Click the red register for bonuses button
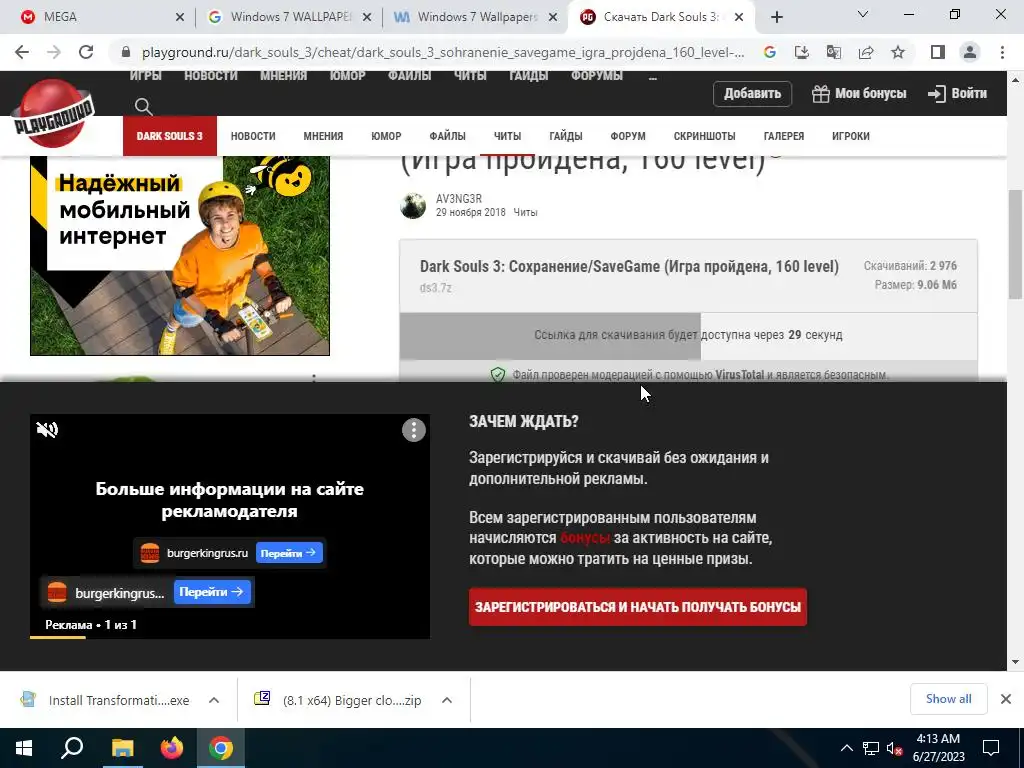The width and height of the screenshot is (1024, 768). [637, 607]
